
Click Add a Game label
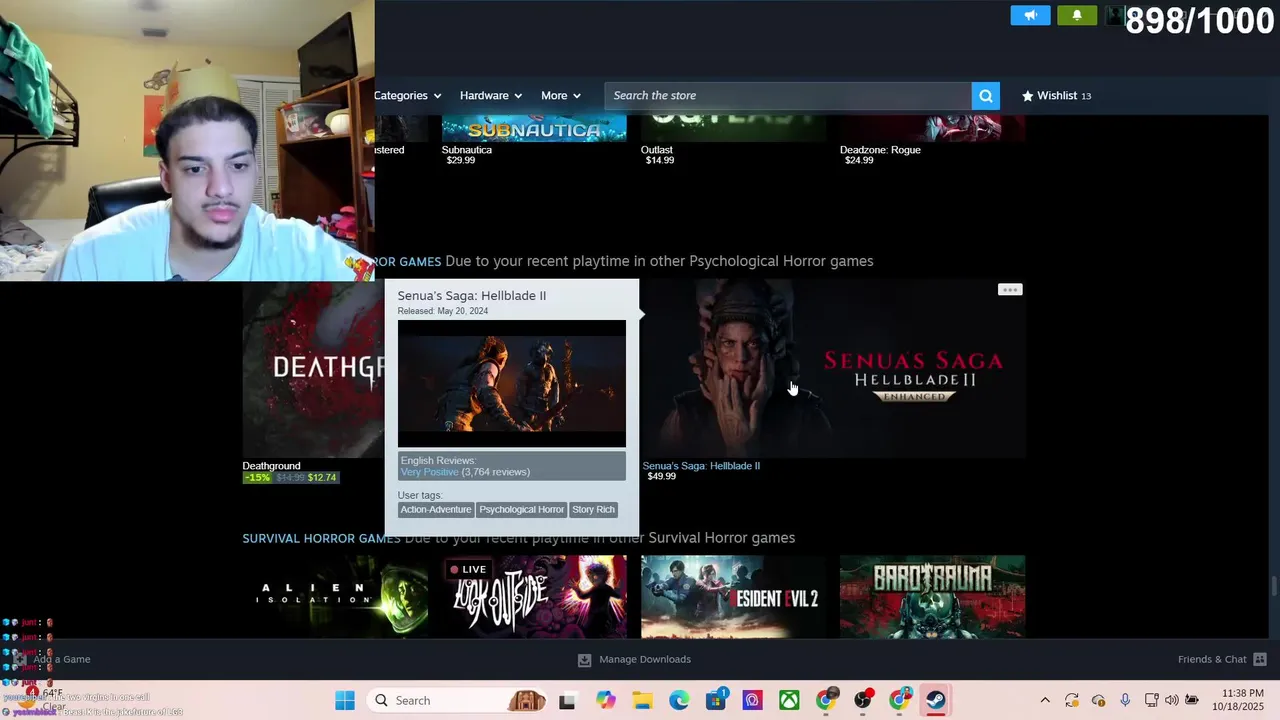(62, 660)
